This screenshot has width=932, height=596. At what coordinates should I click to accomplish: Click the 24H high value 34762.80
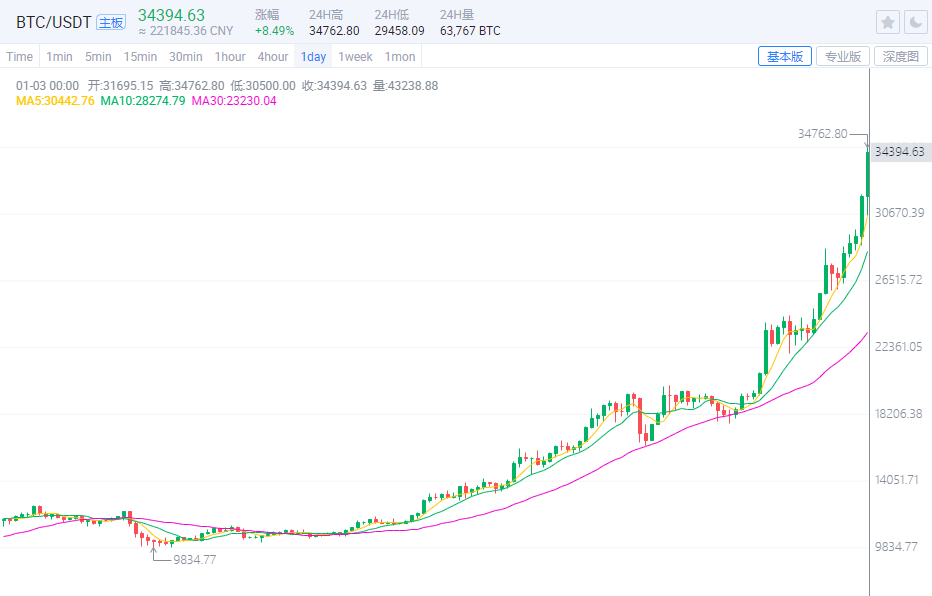(x=334, y=31)
